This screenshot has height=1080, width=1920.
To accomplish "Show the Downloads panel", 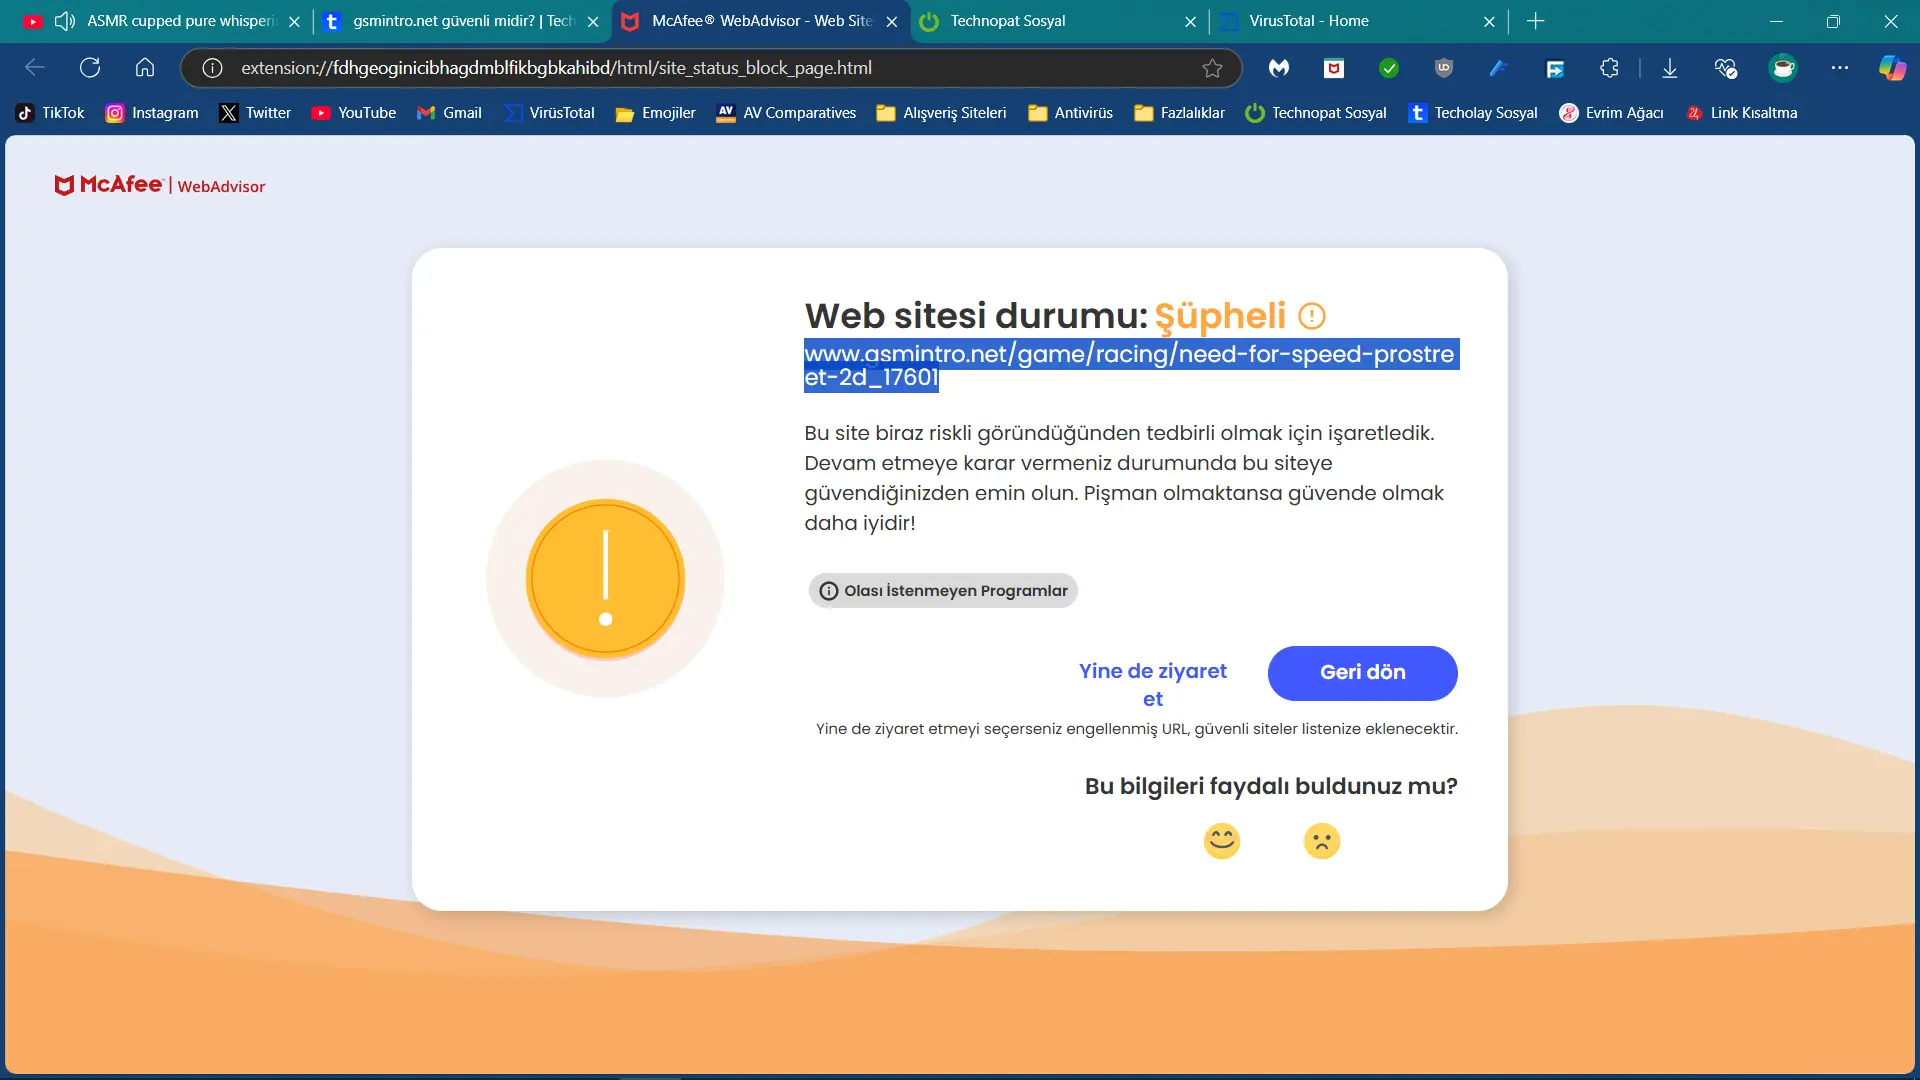I will click(1670, 68).
